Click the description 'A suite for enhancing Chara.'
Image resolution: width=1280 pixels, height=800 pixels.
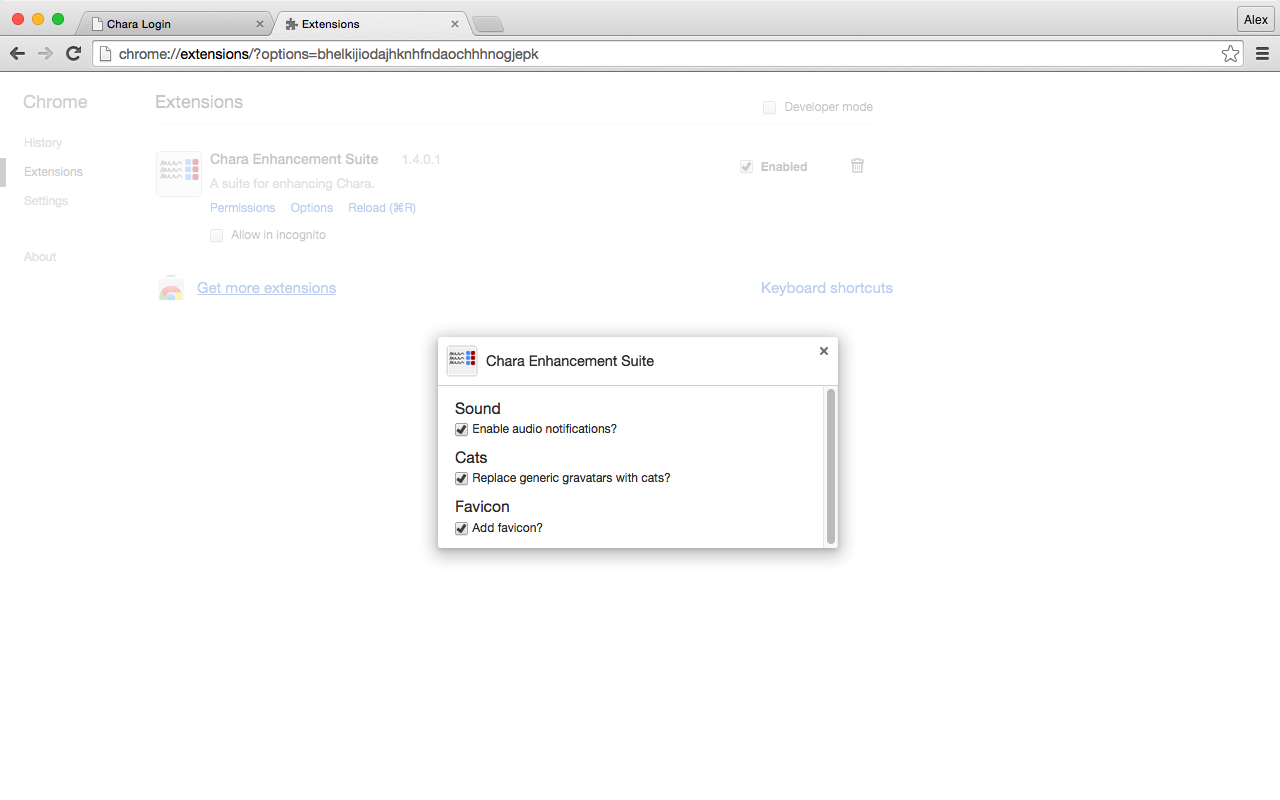point(292,184)
